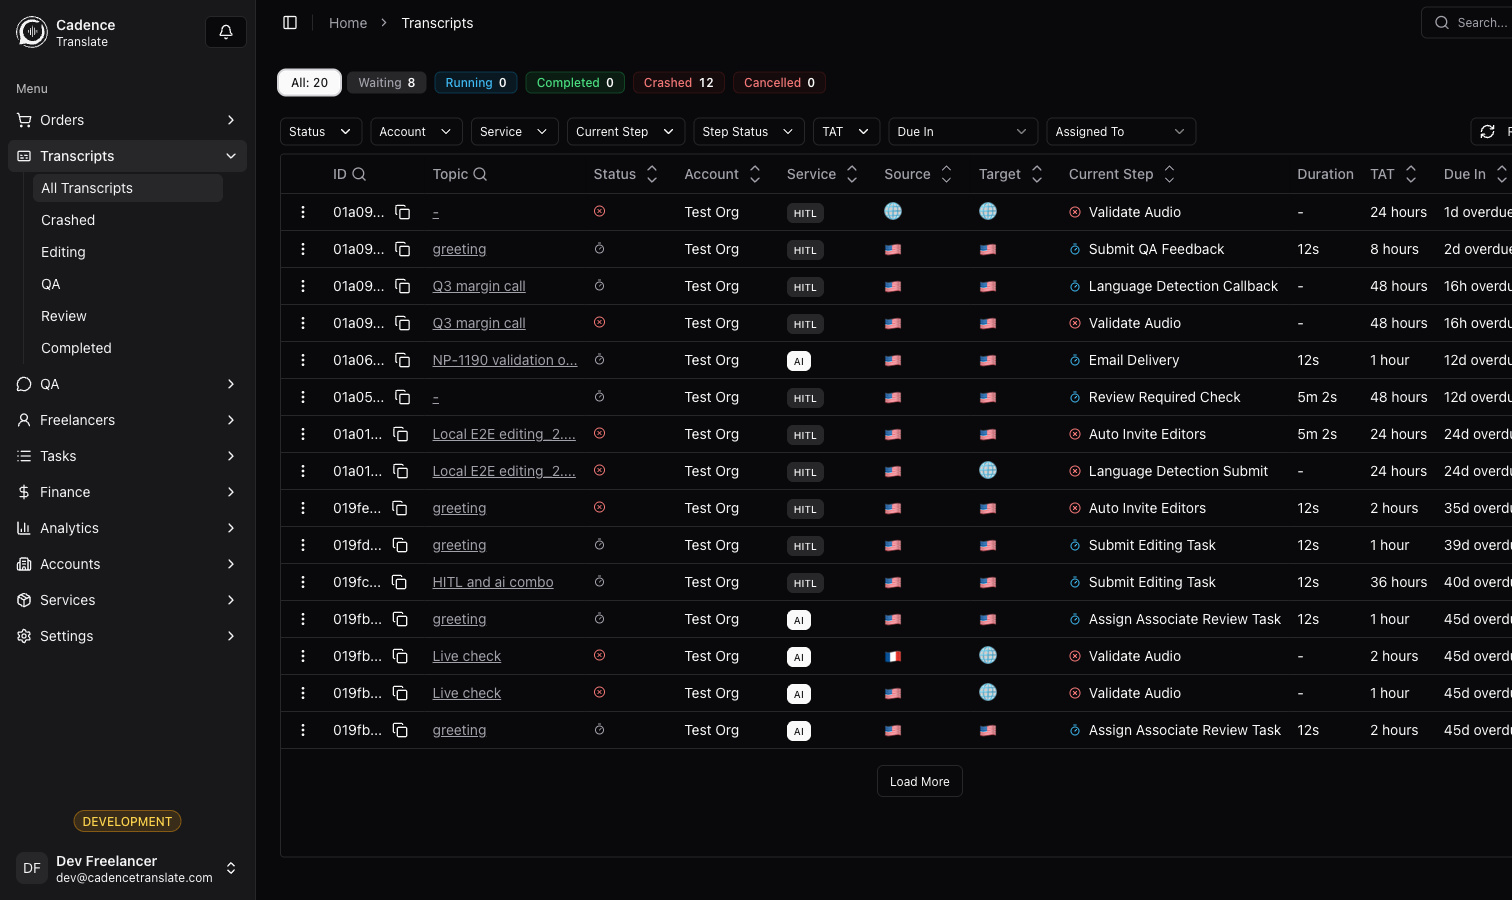
Task: Open the Account filter dropdown
Action: tap(416, 132)
